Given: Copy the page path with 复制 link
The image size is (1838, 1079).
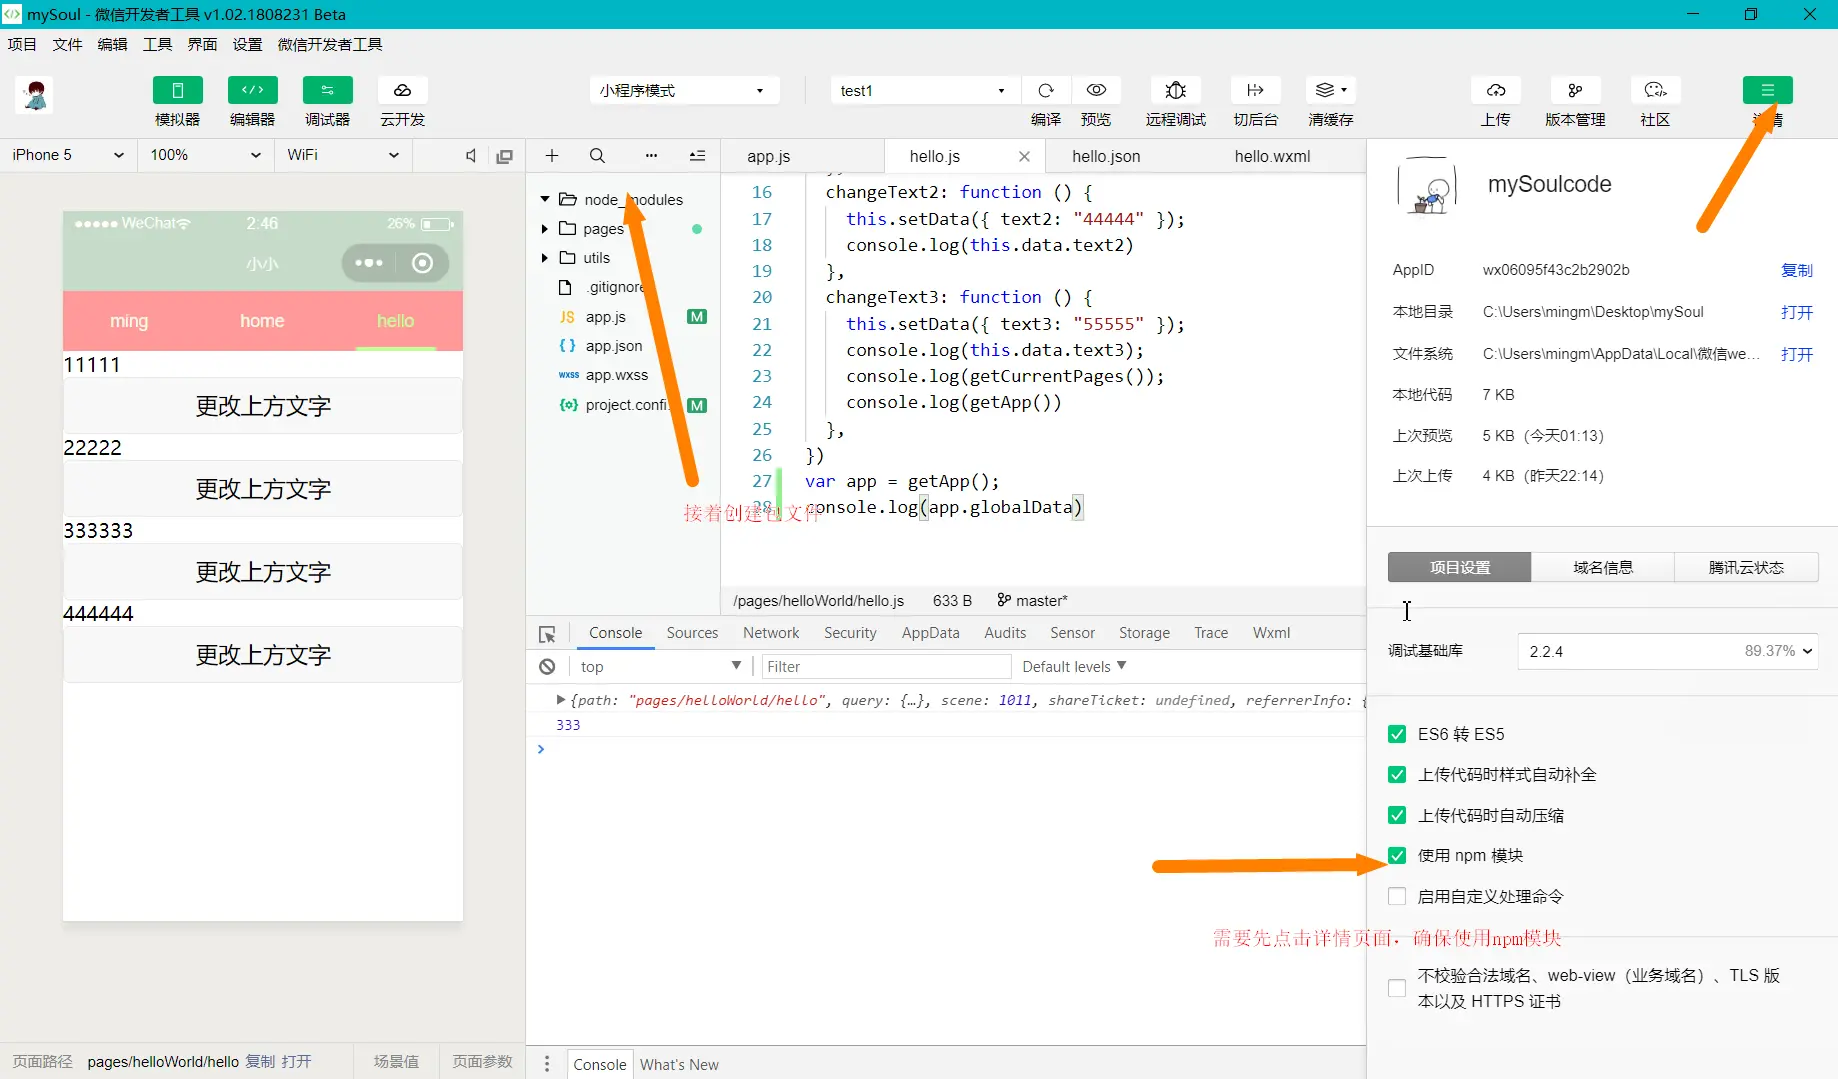Looking at the screenshot, I should [x=260, y=1062].
